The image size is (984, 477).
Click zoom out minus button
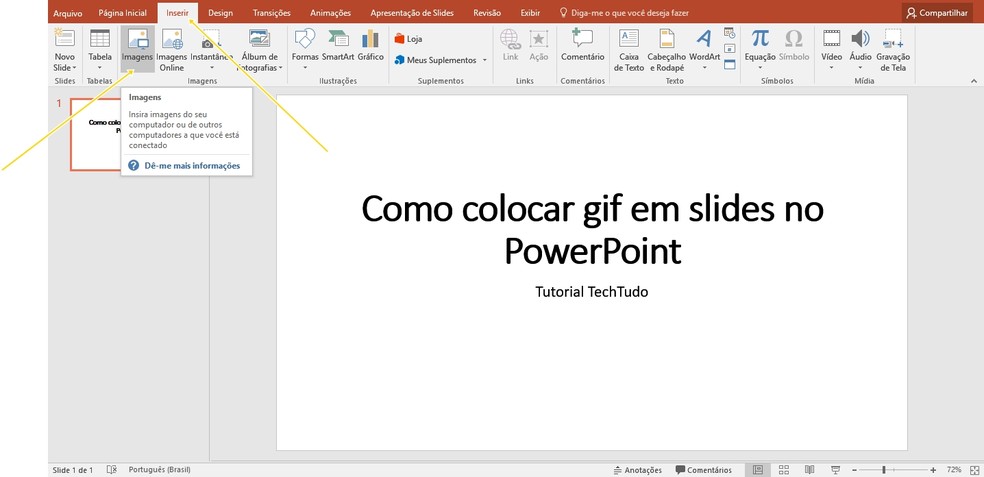(855, 470)
